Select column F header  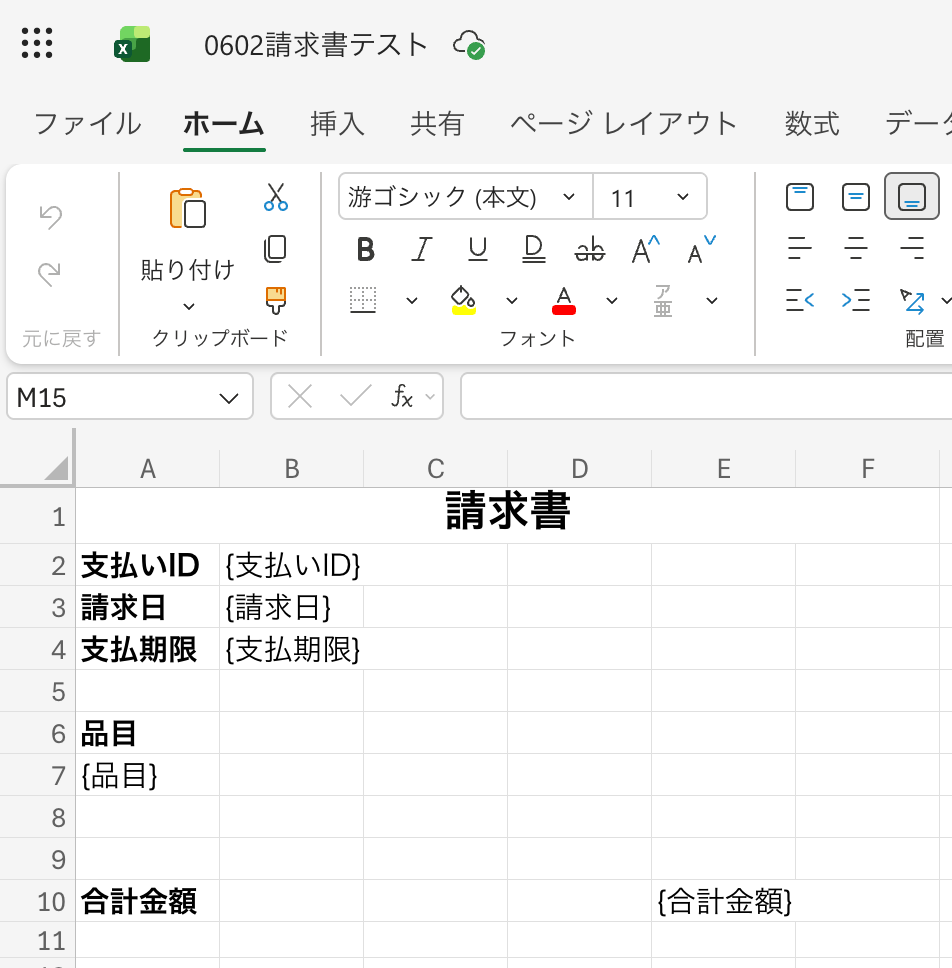[x=867, y=469]
